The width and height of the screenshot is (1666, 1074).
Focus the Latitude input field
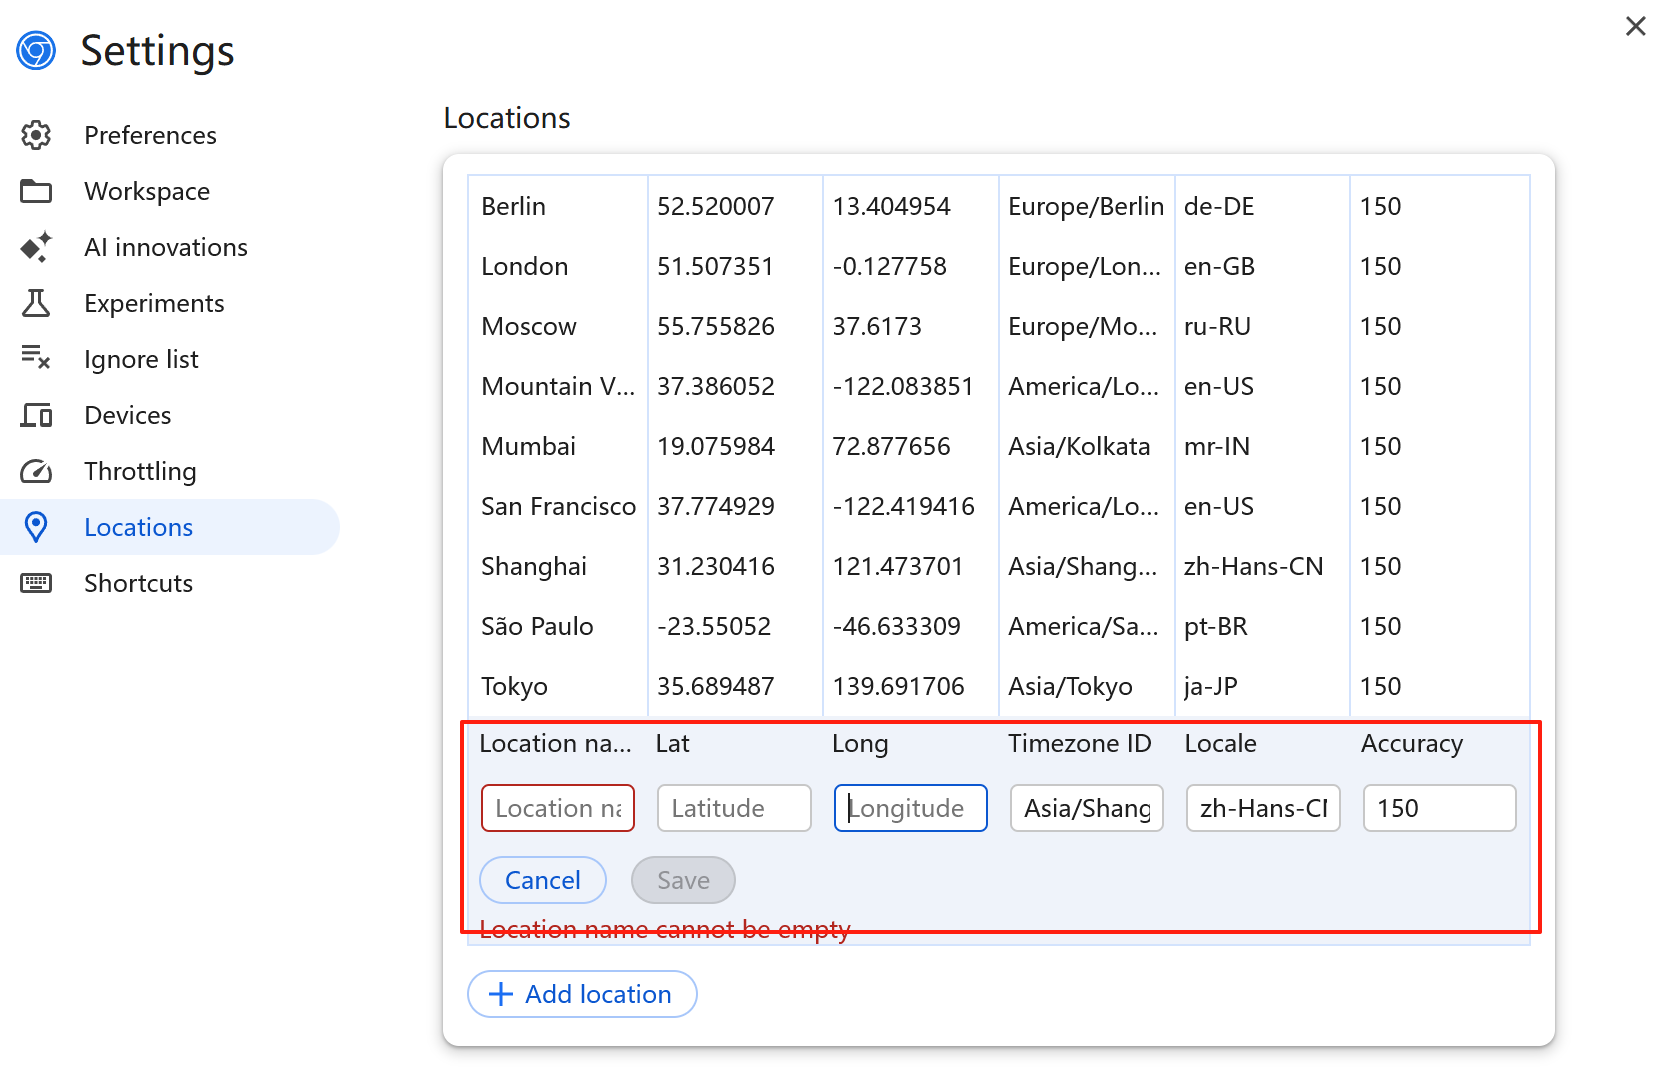[733, 808]
